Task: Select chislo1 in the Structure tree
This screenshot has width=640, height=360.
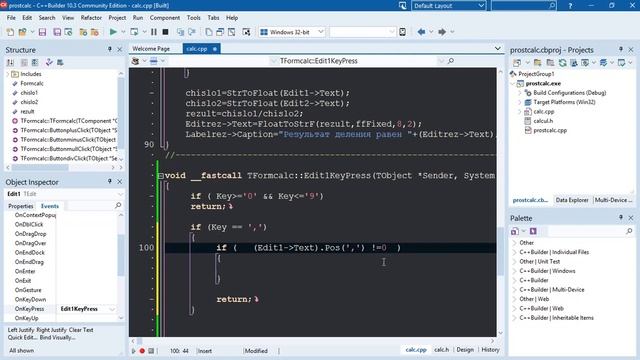Action: pos(29,93)
